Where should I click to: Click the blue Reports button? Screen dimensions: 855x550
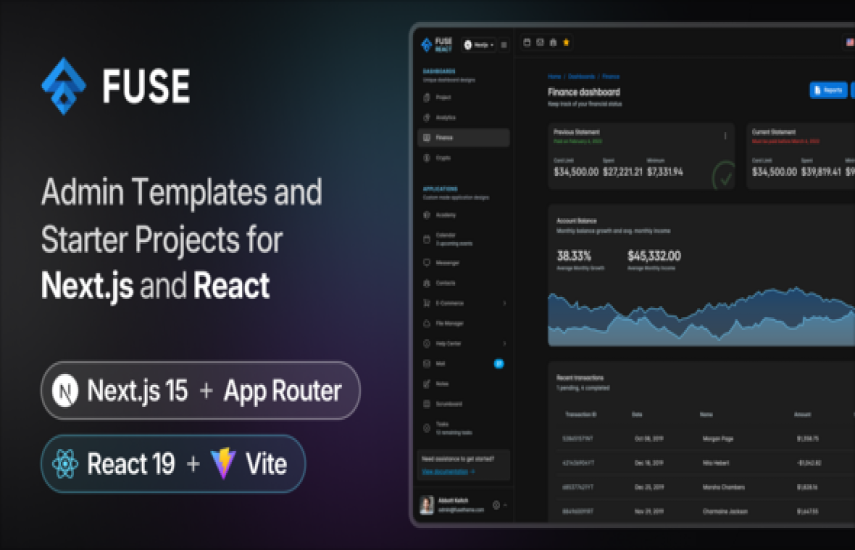point(828,90)
